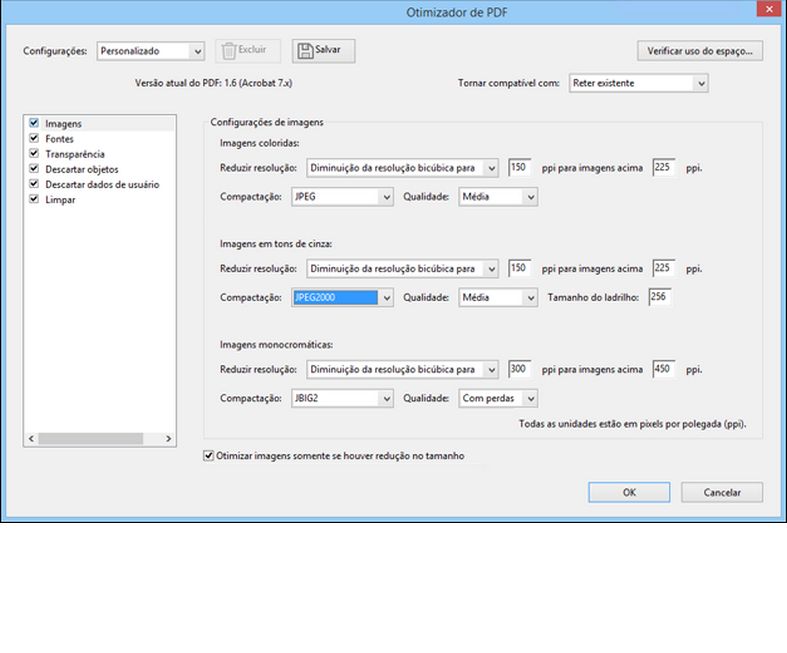The height and width of the screenshot is (653, 787).
Task: Click the Salvar floppy disk button
Action: 323,51
